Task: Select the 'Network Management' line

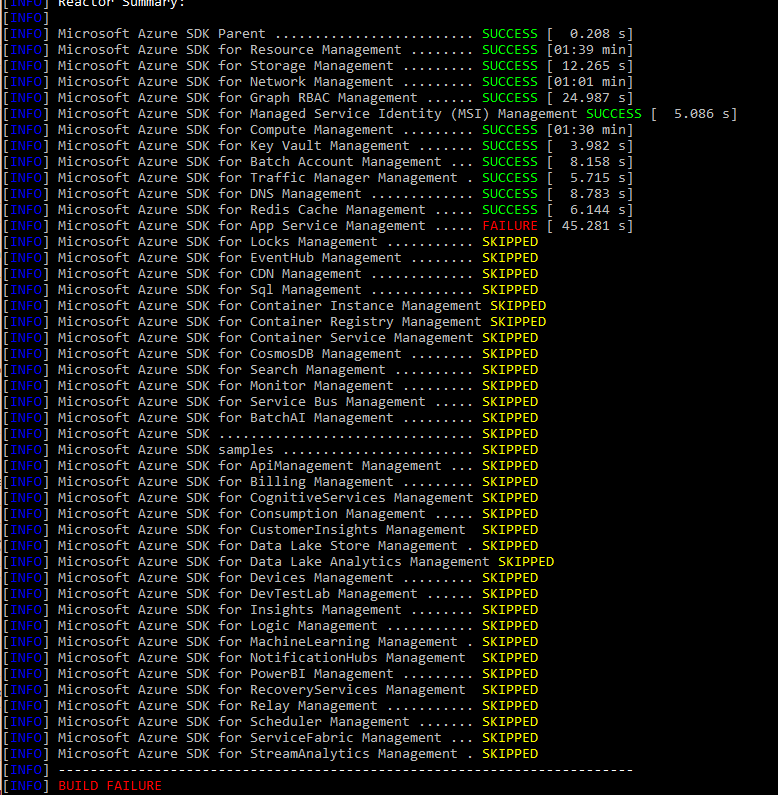Action: (x=318, y=82)
